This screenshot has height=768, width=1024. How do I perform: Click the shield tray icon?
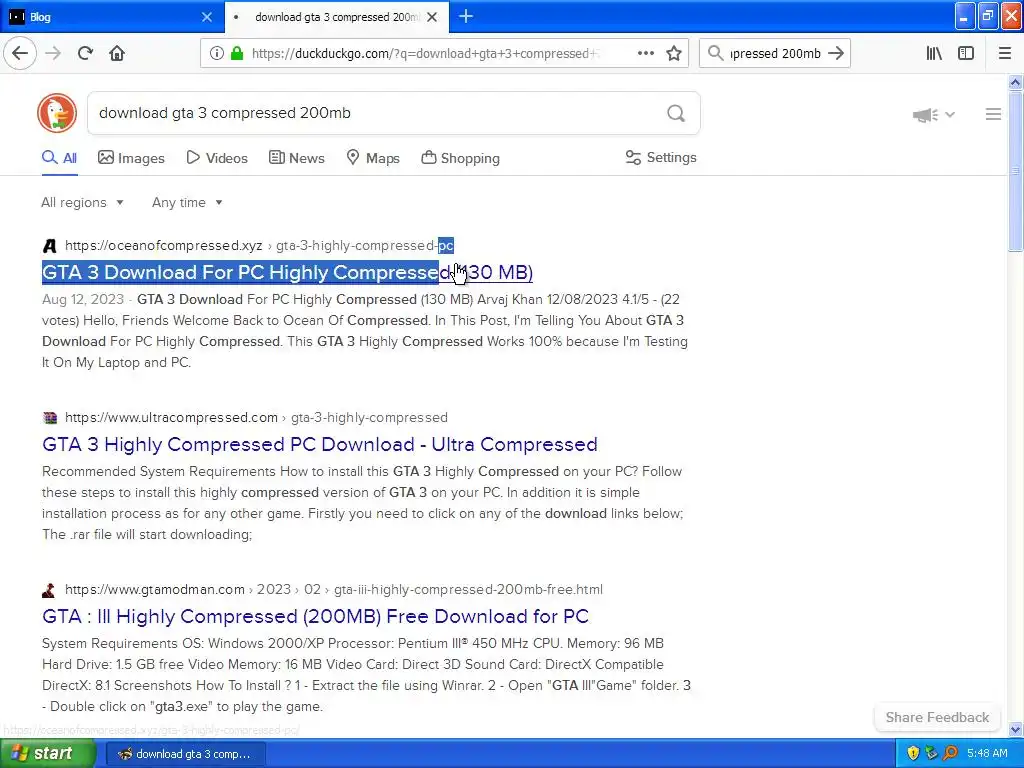click(912, 753)
